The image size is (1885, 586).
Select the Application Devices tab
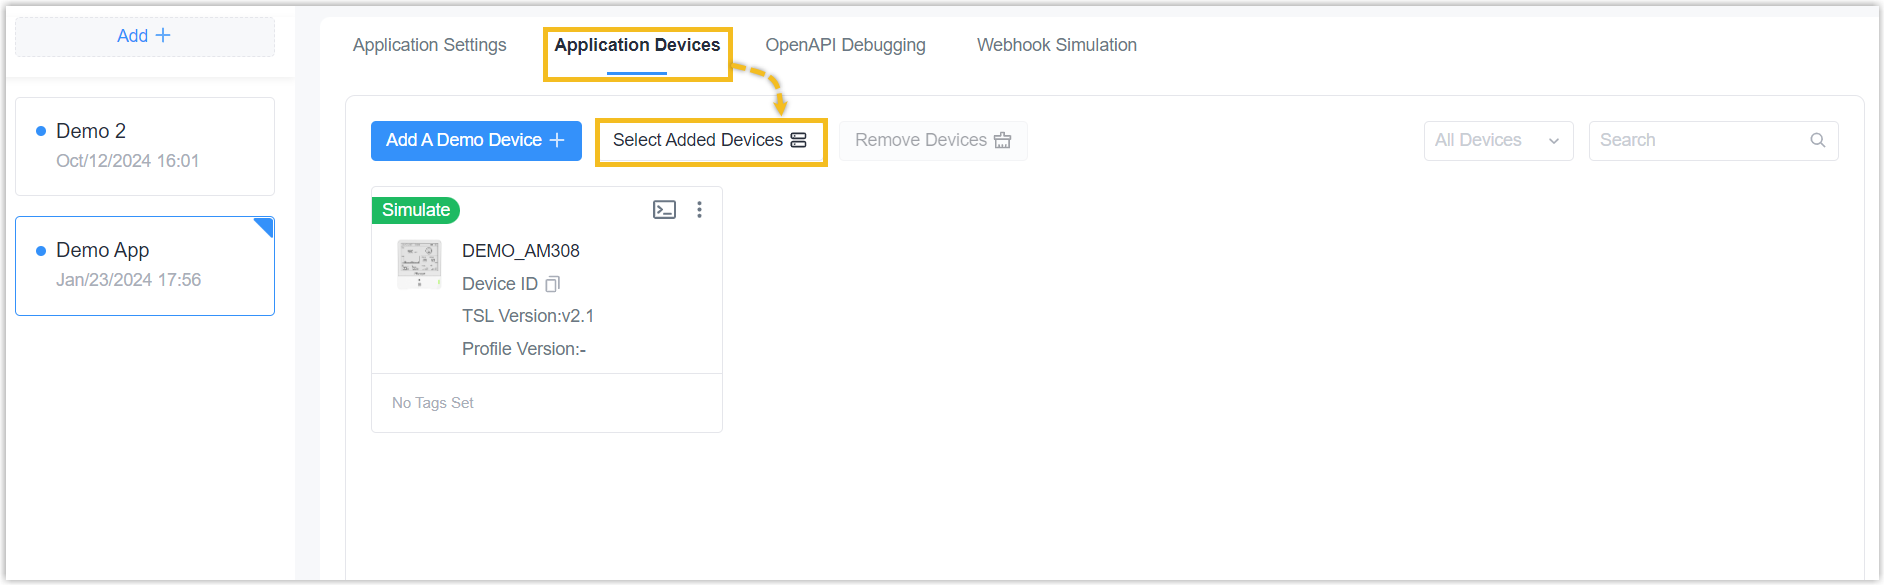coord(637,45)
